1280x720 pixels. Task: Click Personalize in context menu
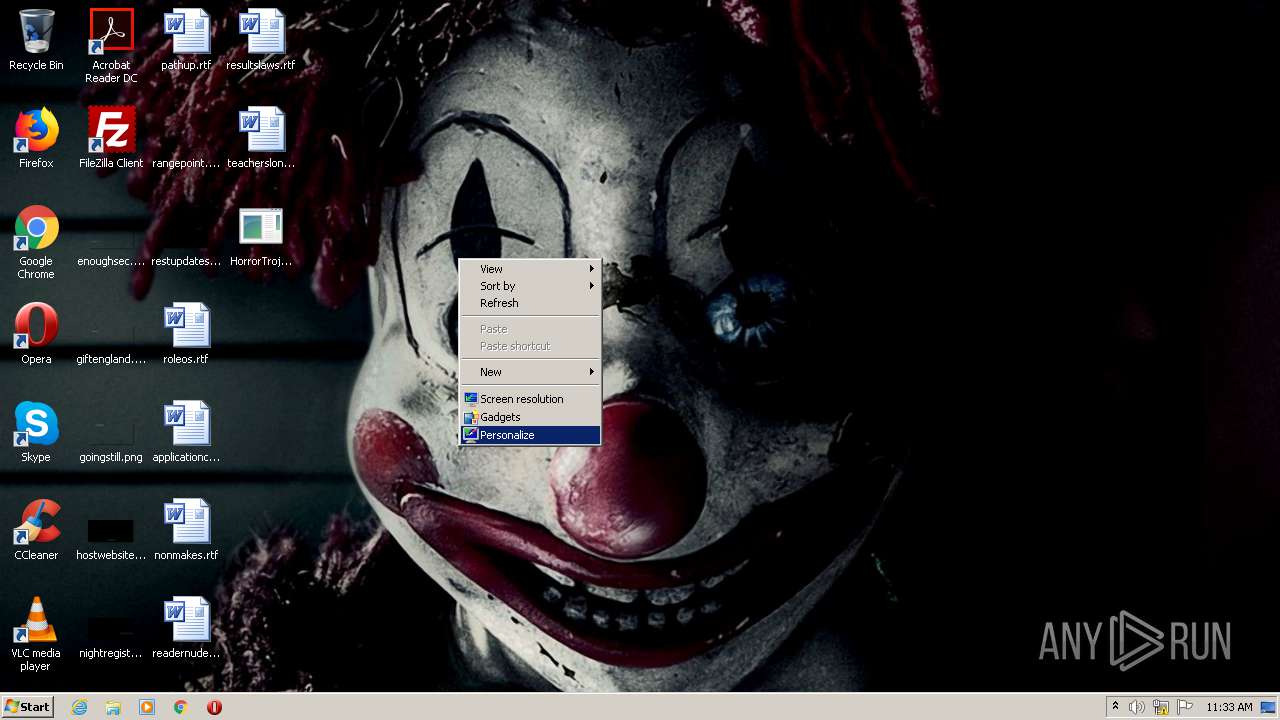tap(530, 435)
